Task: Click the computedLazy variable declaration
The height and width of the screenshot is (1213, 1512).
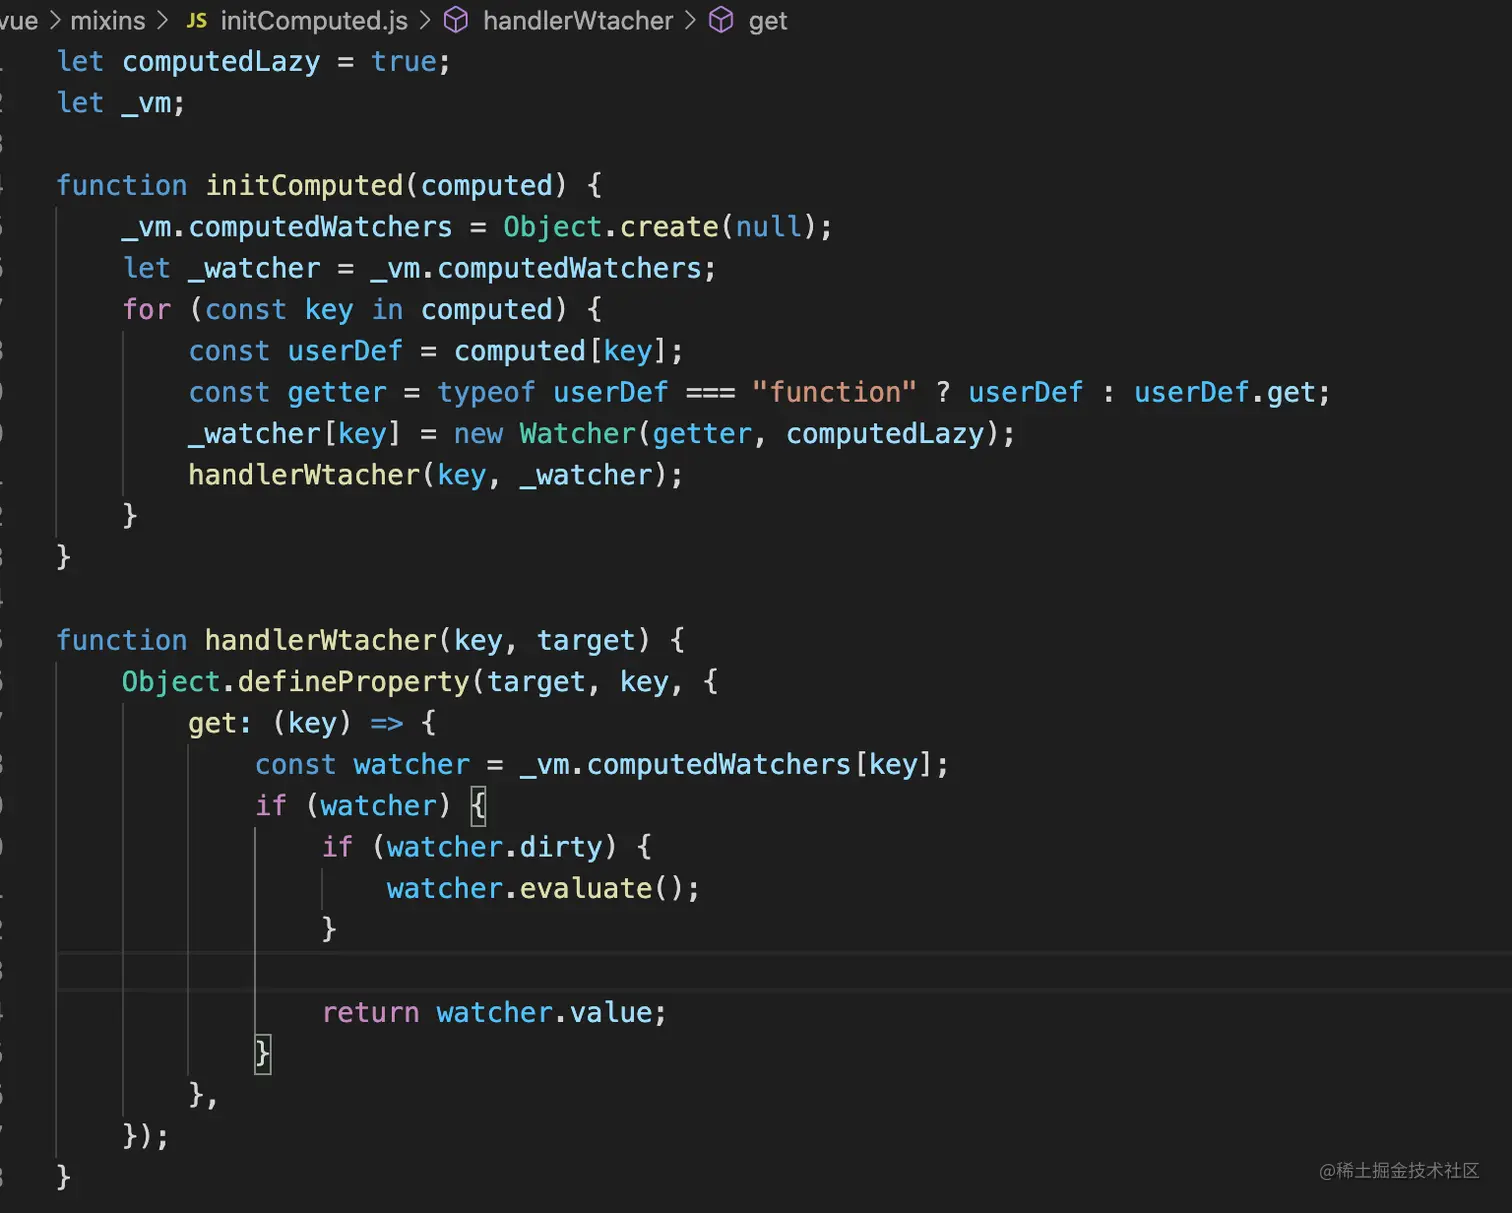Action: click(221, 61)
